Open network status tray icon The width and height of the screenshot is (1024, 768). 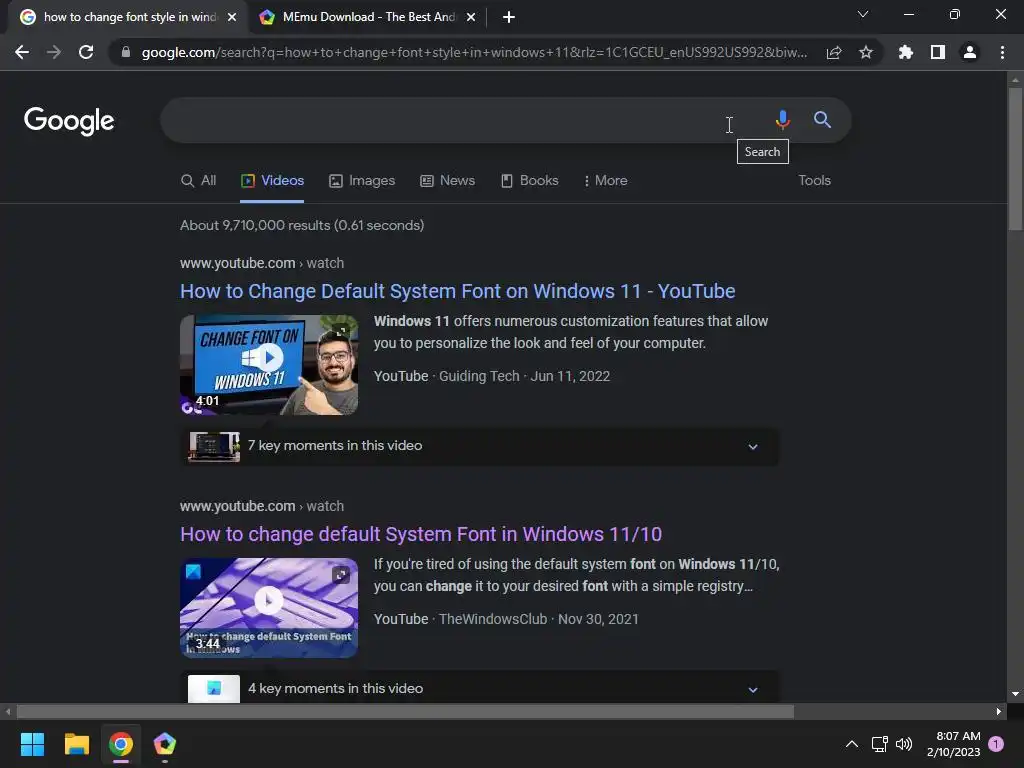880,744
